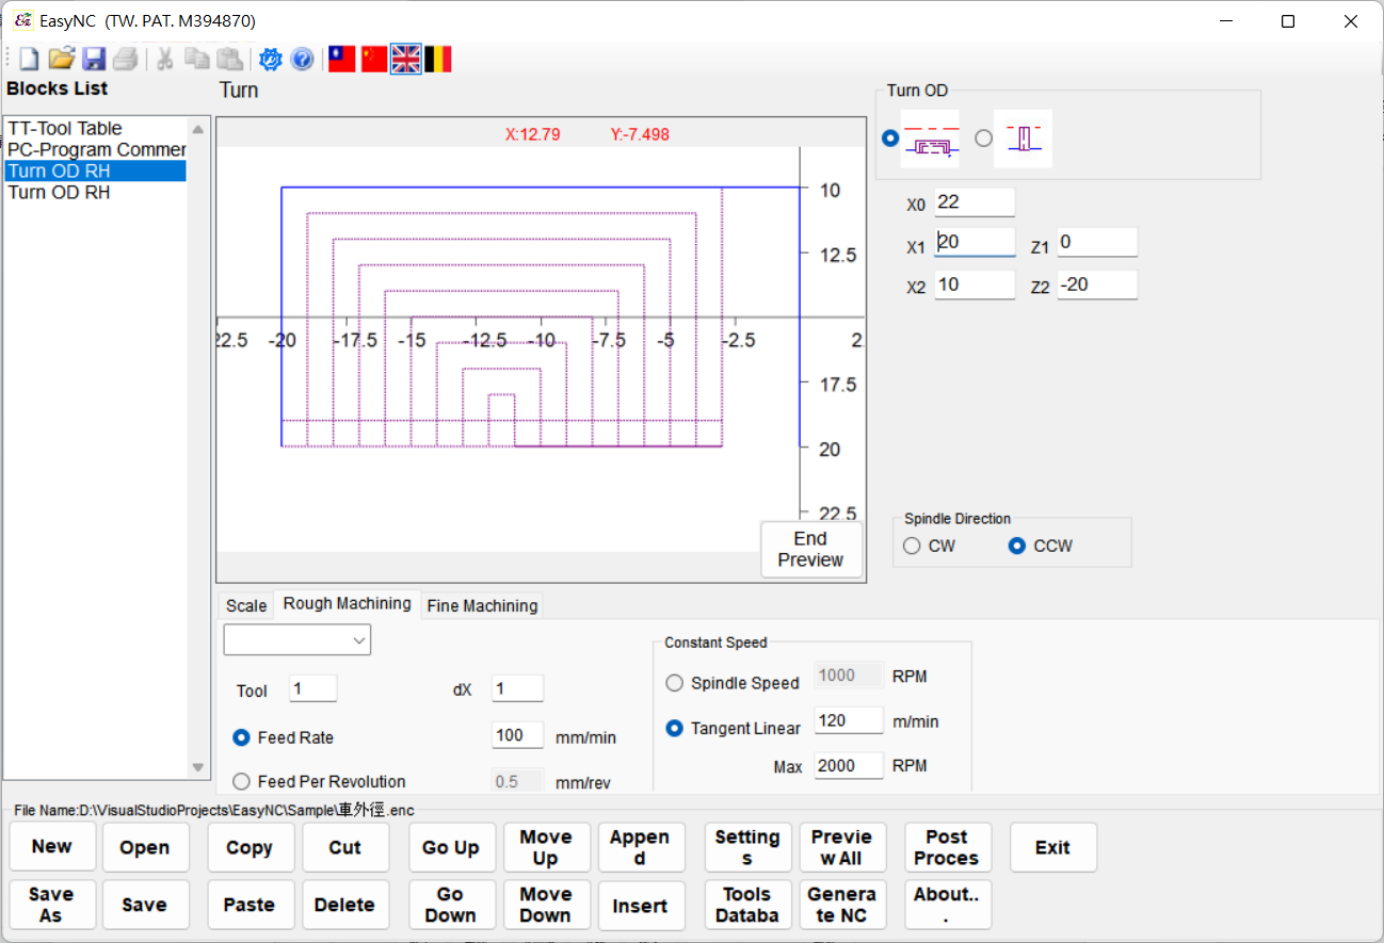The width and height of the screenshot is (1384, 944).
Task: Click the Open button at the bottom
Action: coord(145,847)
